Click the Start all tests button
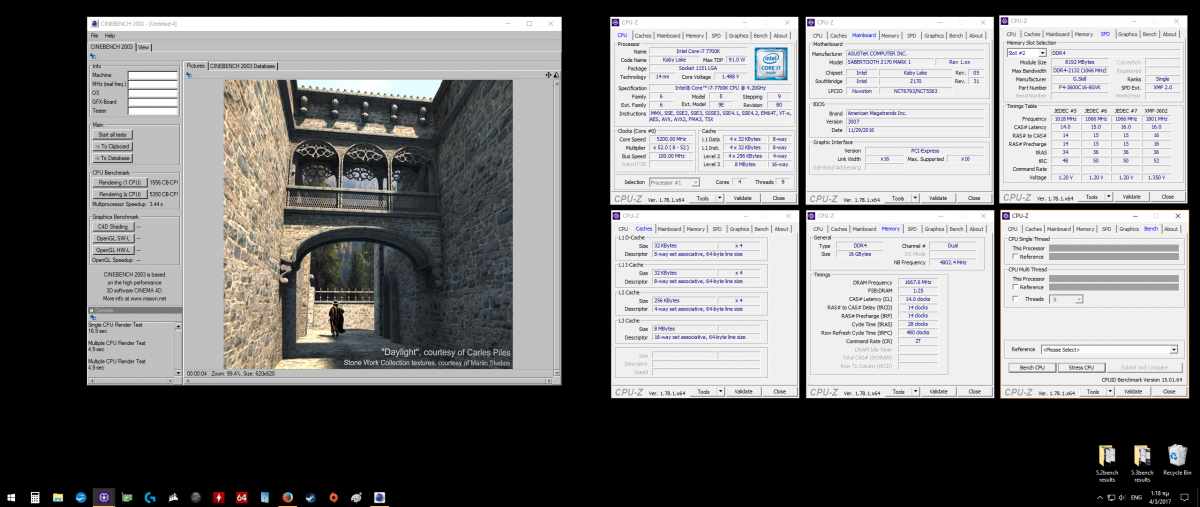1200x507 pixels. pos(112,134)
